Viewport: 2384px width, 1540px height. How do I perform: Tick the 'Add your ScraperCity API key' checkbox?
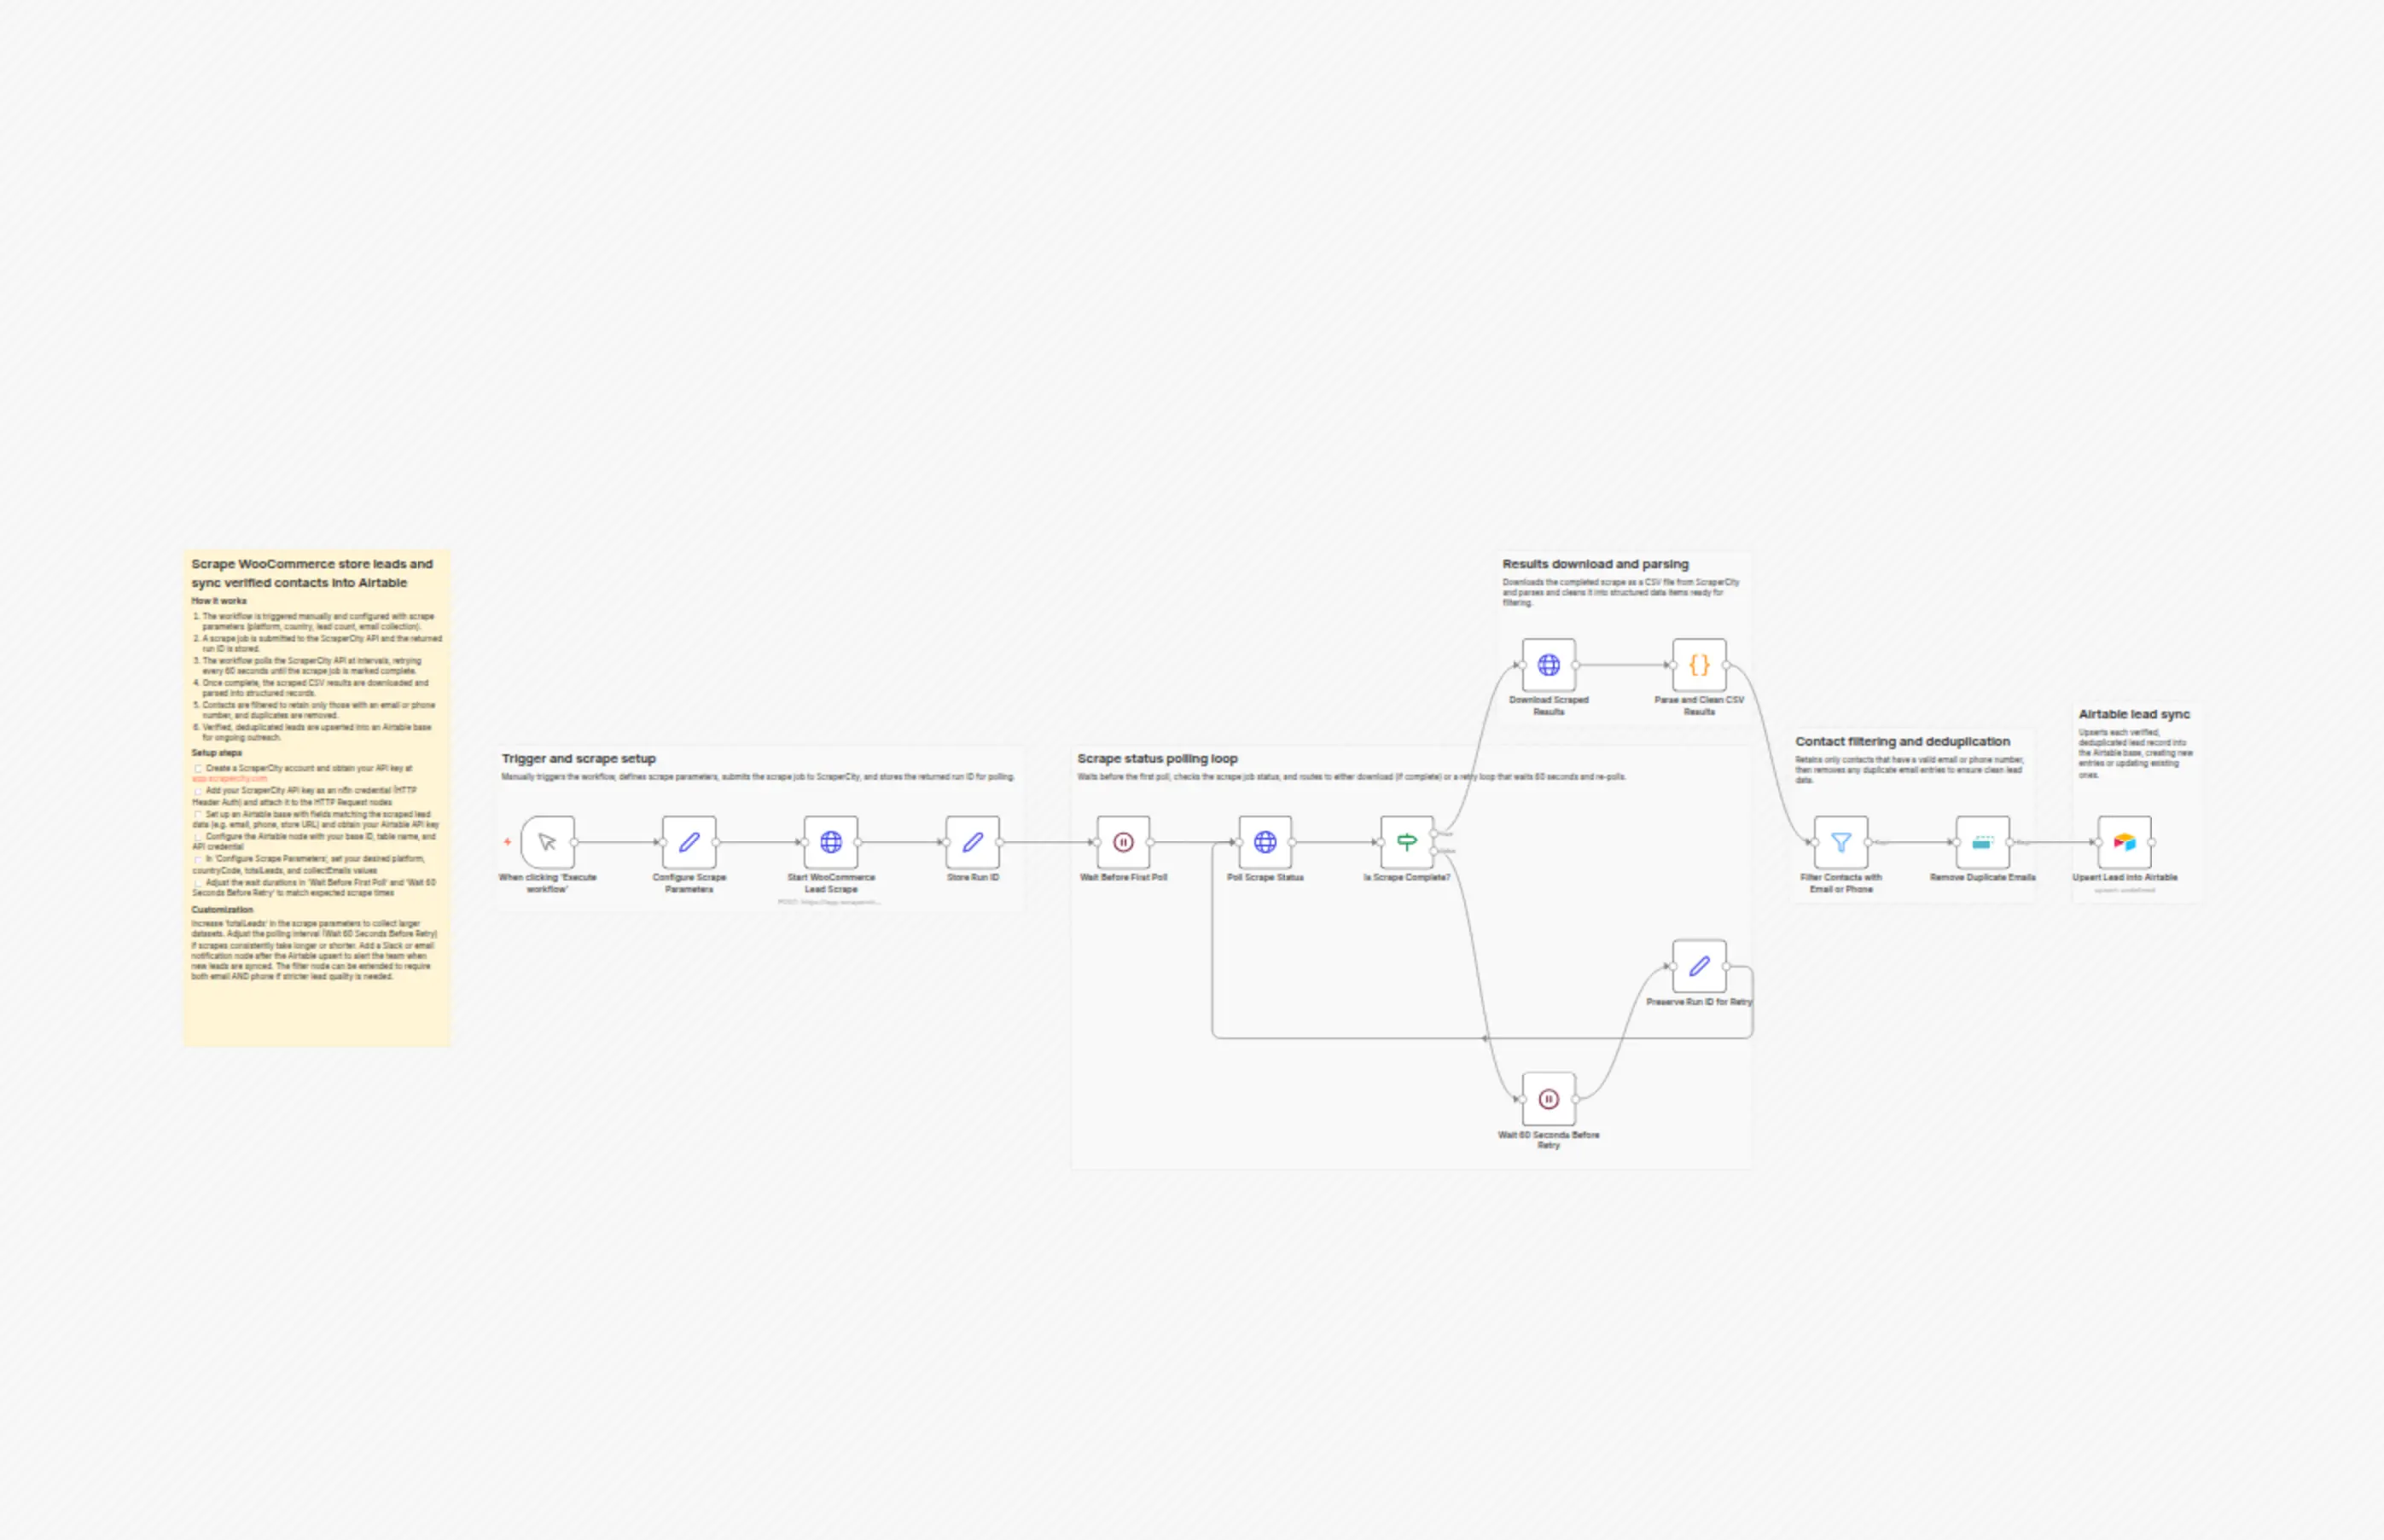[198, 791]
